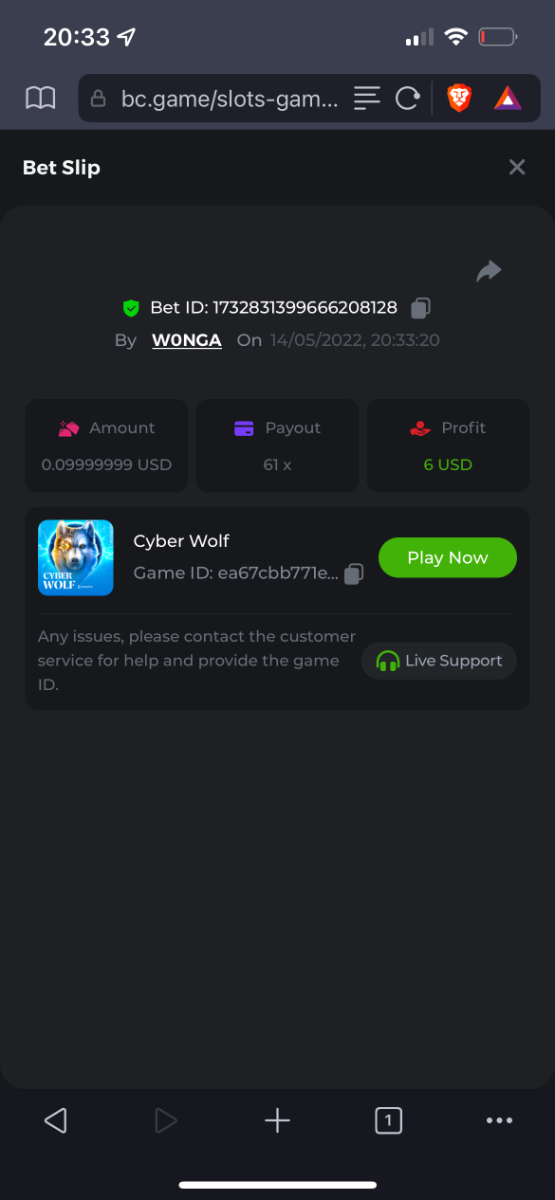Image resolution: width=555 pixels, height=1200 pixels.
Task: Start Cyber Wolf with Play Now
Action: tap(447, 557)
